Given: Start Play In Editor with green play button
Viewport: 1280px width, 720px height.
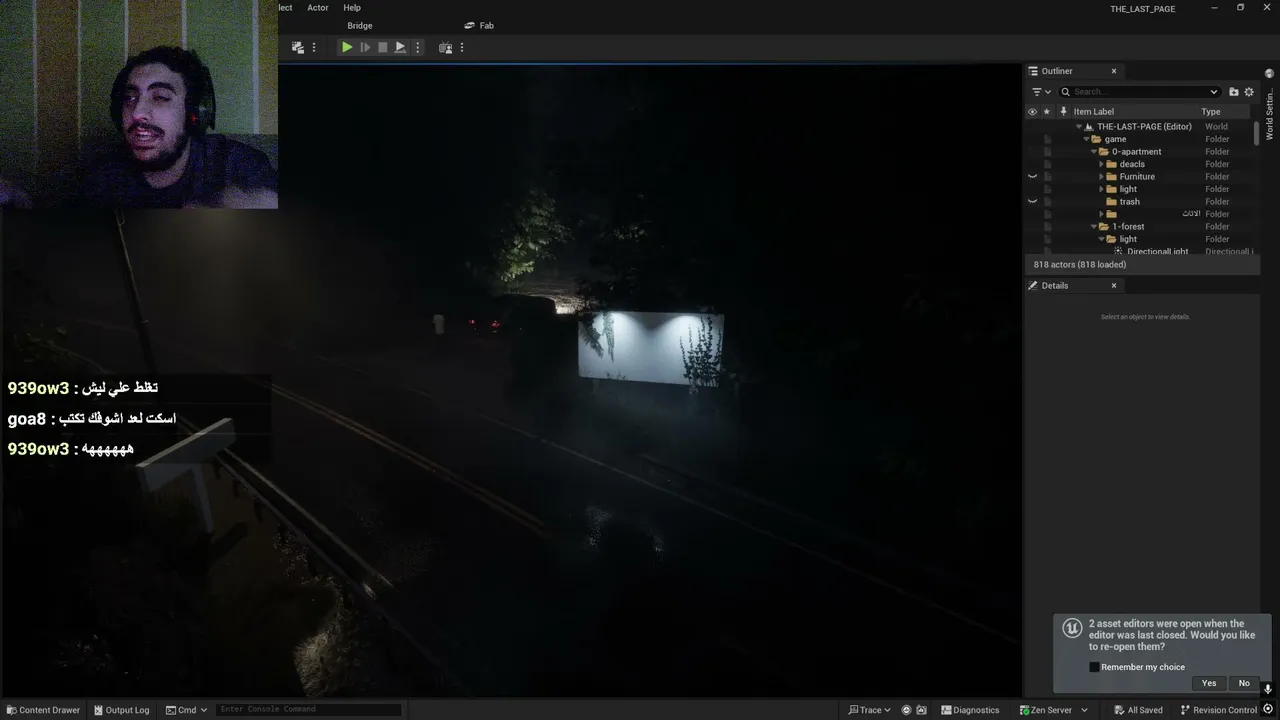Looking at the screenshot, I should [x=346, y=47].
